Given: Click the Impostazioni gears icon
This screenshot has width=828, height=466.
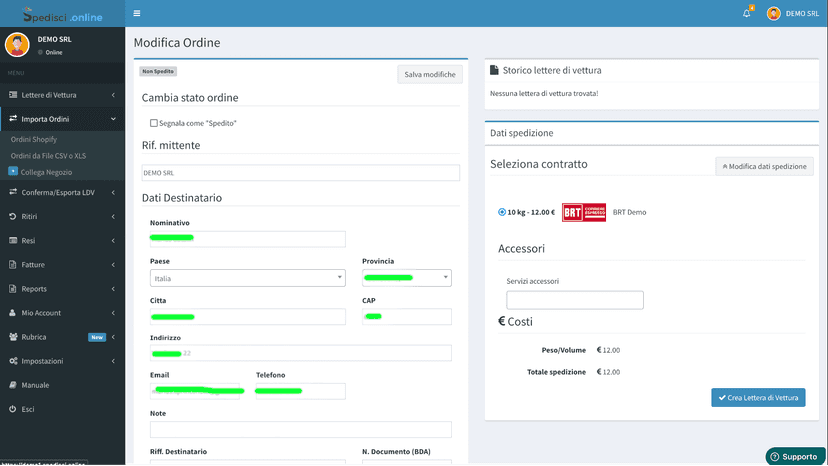Looking at the screenshot, I should point(13,361).
